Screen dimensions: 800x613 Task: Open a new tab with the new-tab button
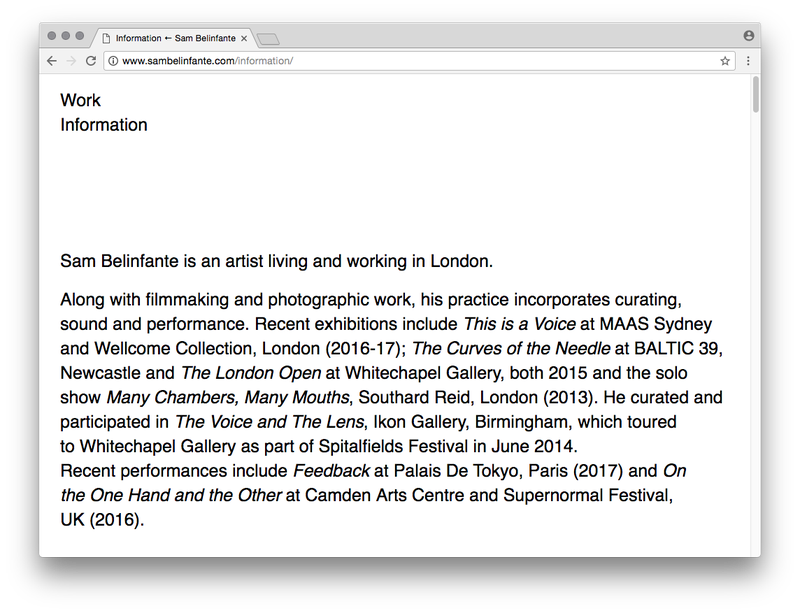click(268, 39)
